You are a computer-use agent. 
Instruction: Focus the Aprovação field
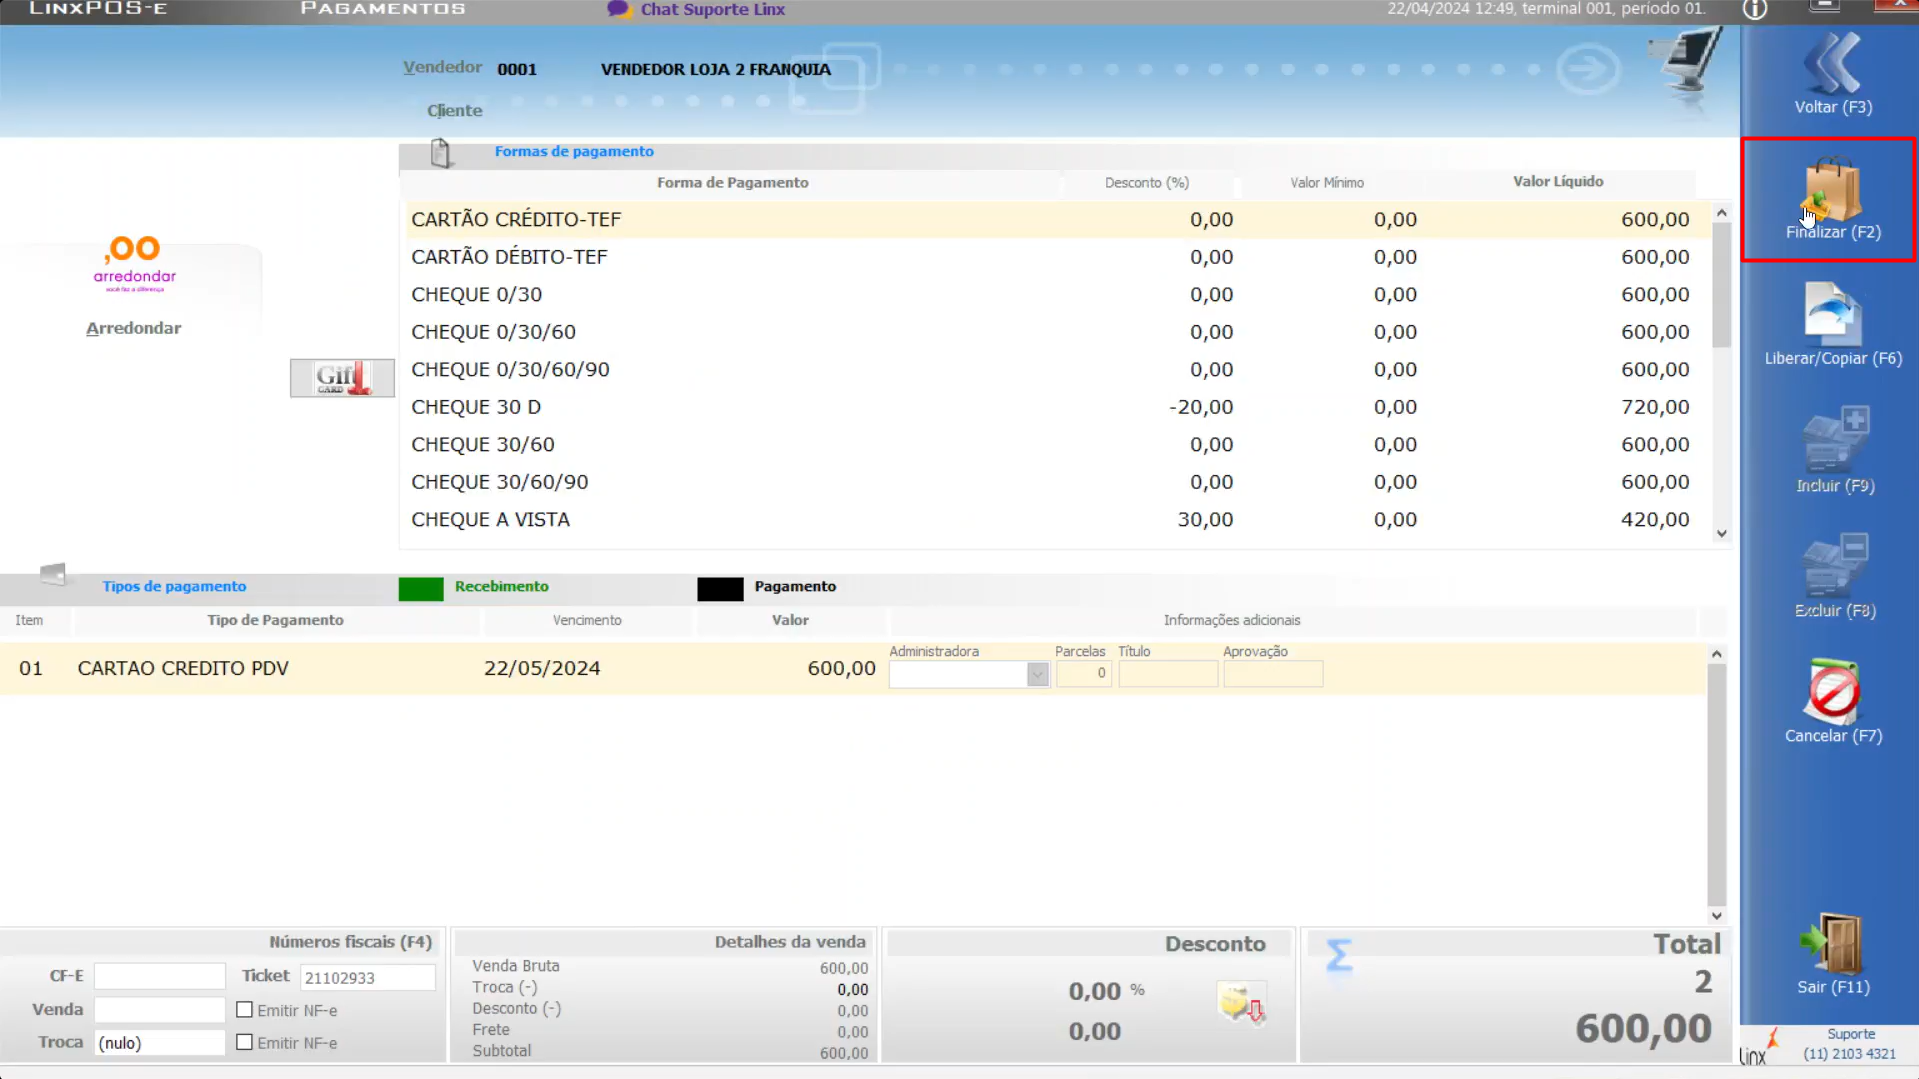1272,674
